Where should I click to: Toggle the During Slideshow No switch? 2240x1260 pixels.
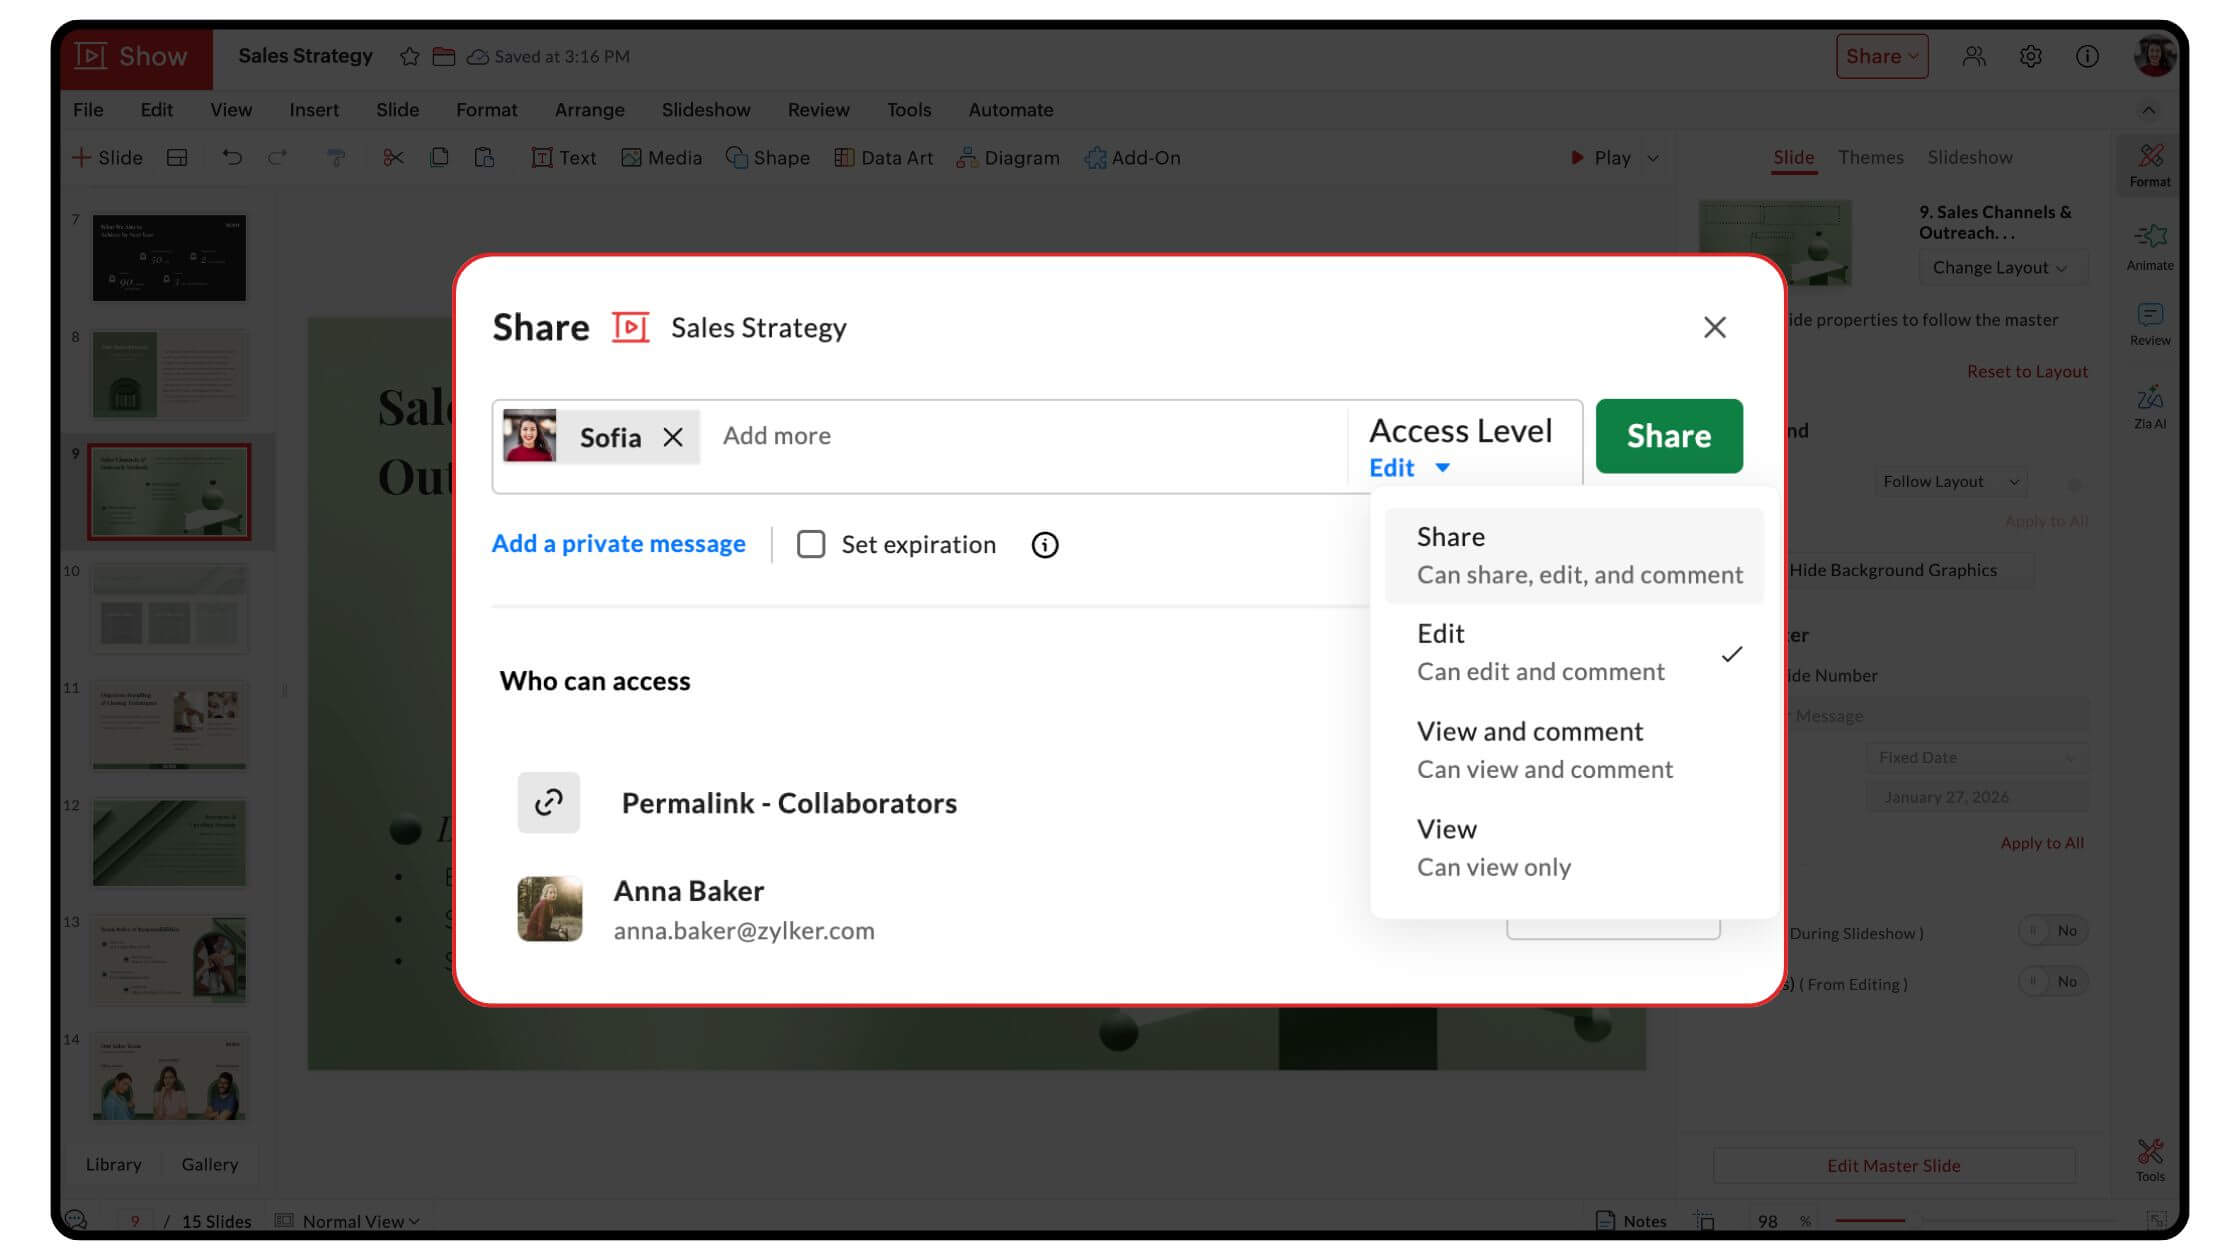tap(2051, 931)
